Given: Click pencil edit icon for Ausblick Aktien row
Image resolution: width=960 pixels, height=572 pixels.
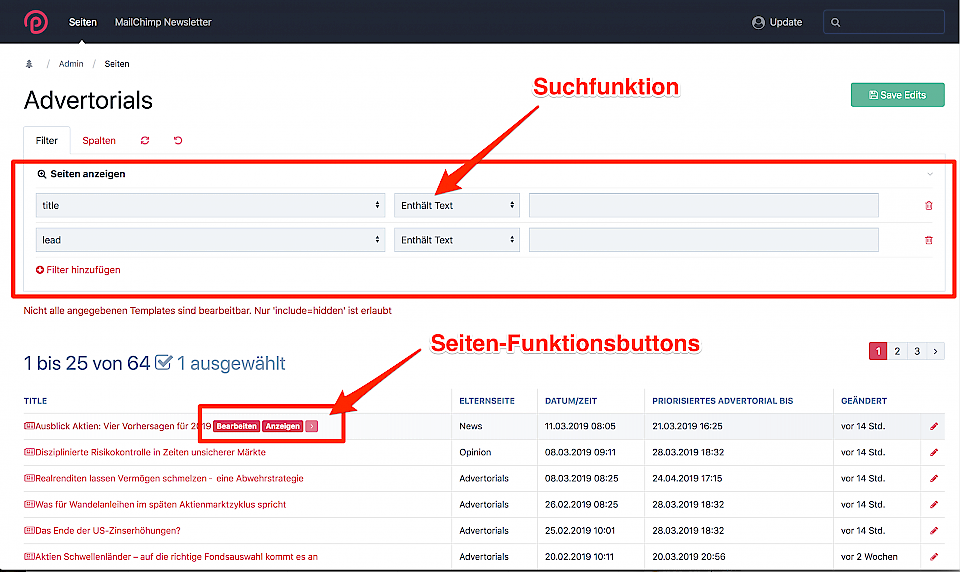Looking at the screenshot, I should (x=934, y=426).
